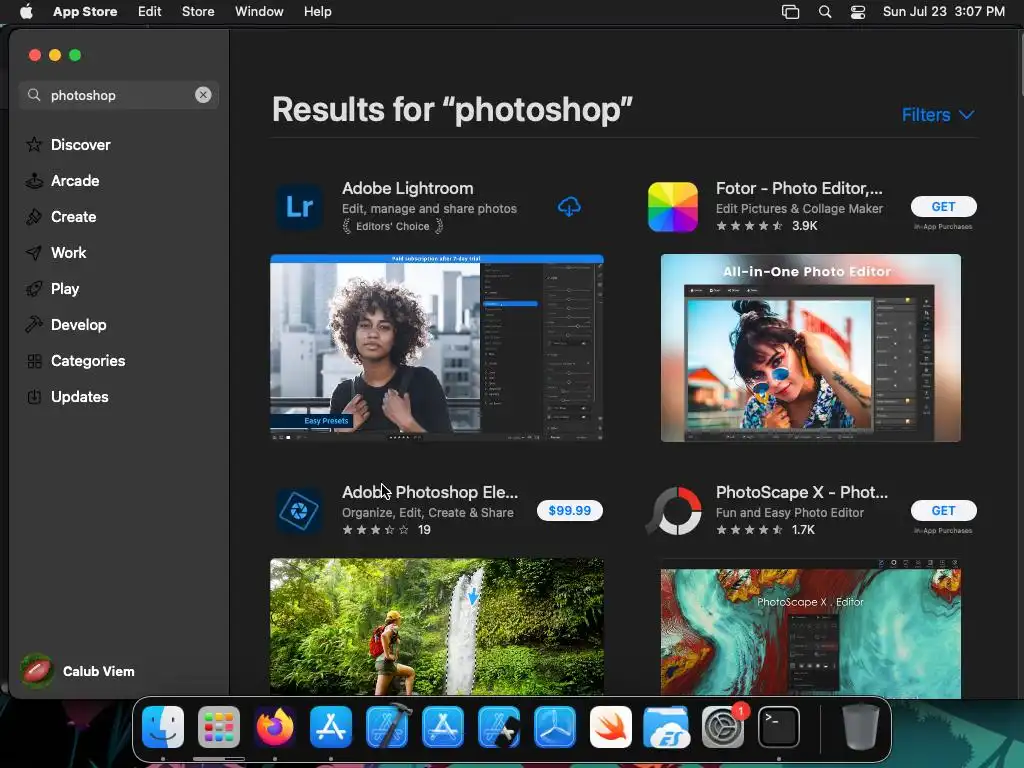This screenshot has height=768, width=1024.
Task: View the Lightroom screenshot preview
Action: (x=437, y=347)
